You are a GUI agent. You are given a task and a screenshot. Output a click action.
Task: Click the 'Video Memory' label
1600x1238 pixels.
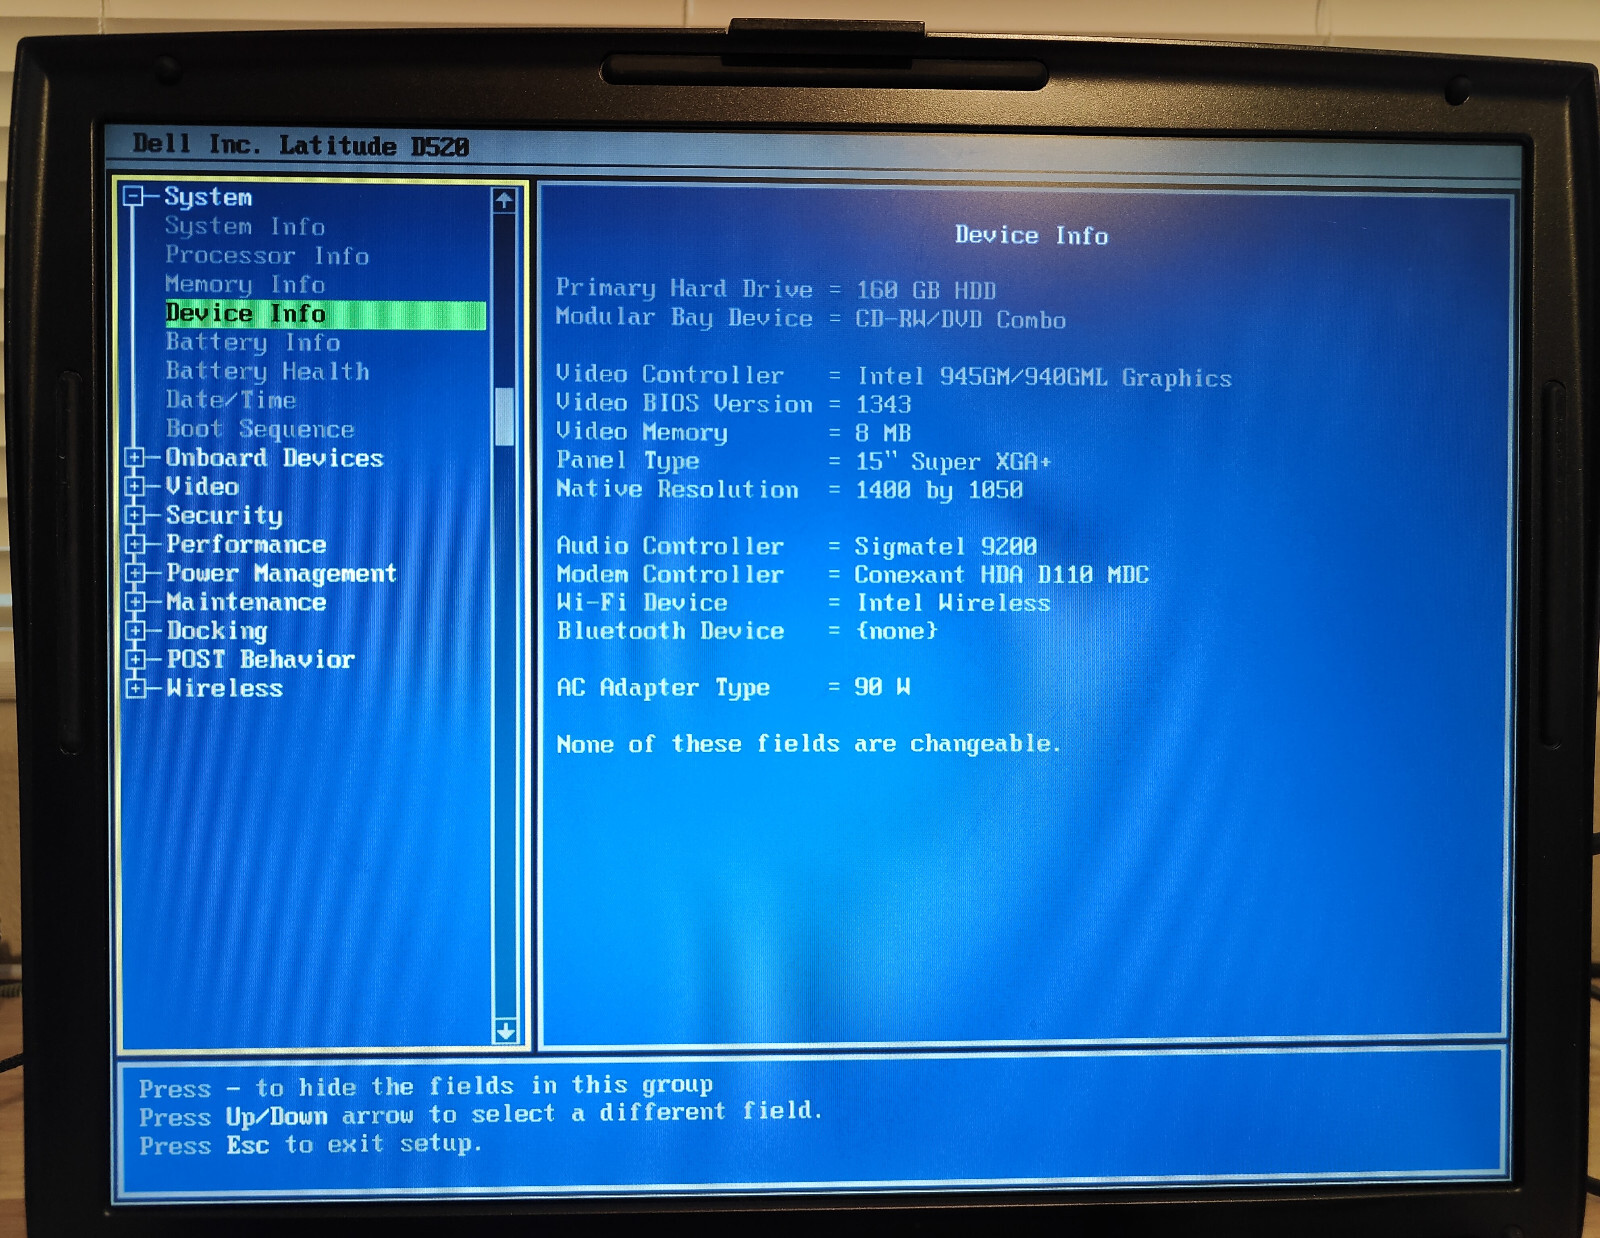[642, 432]
